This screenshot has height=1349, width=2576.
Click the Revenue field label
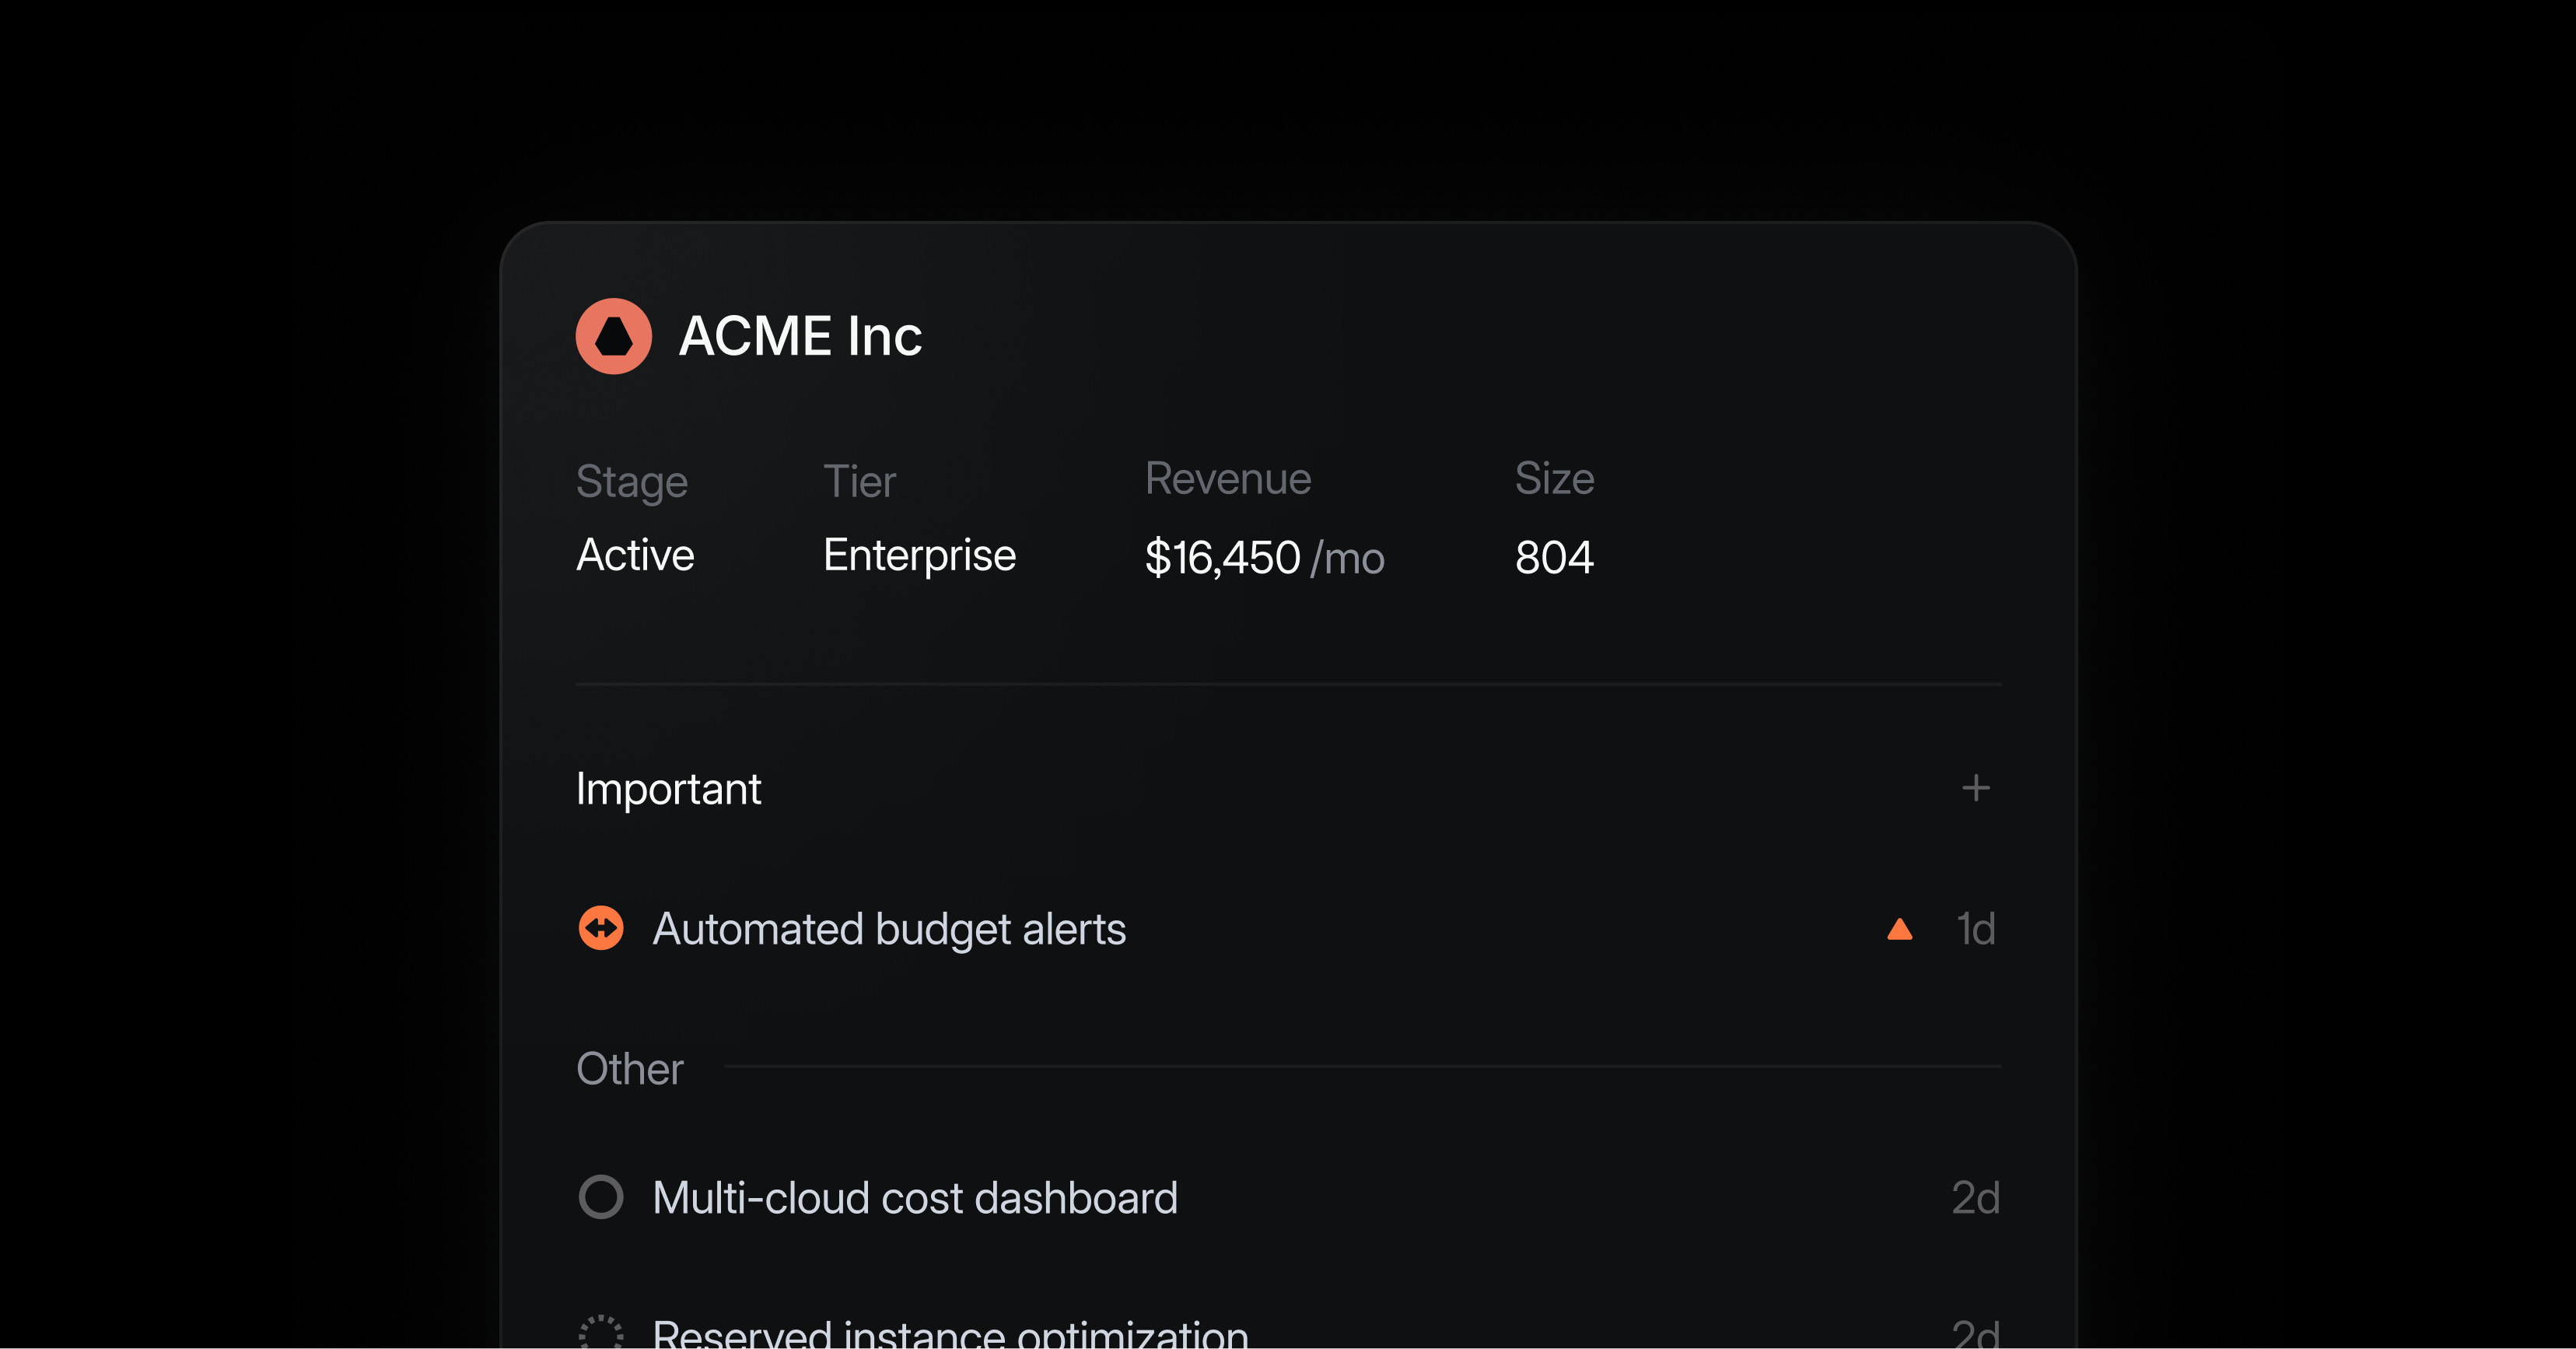tap(1228, 479)
